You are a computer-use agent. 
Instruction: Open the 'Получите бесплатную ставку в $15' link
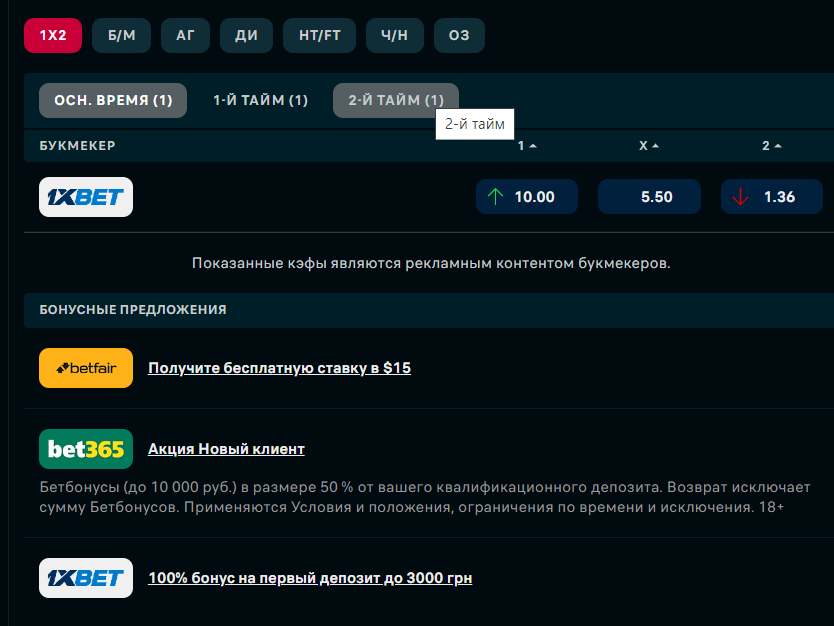[x=279, y=368]
